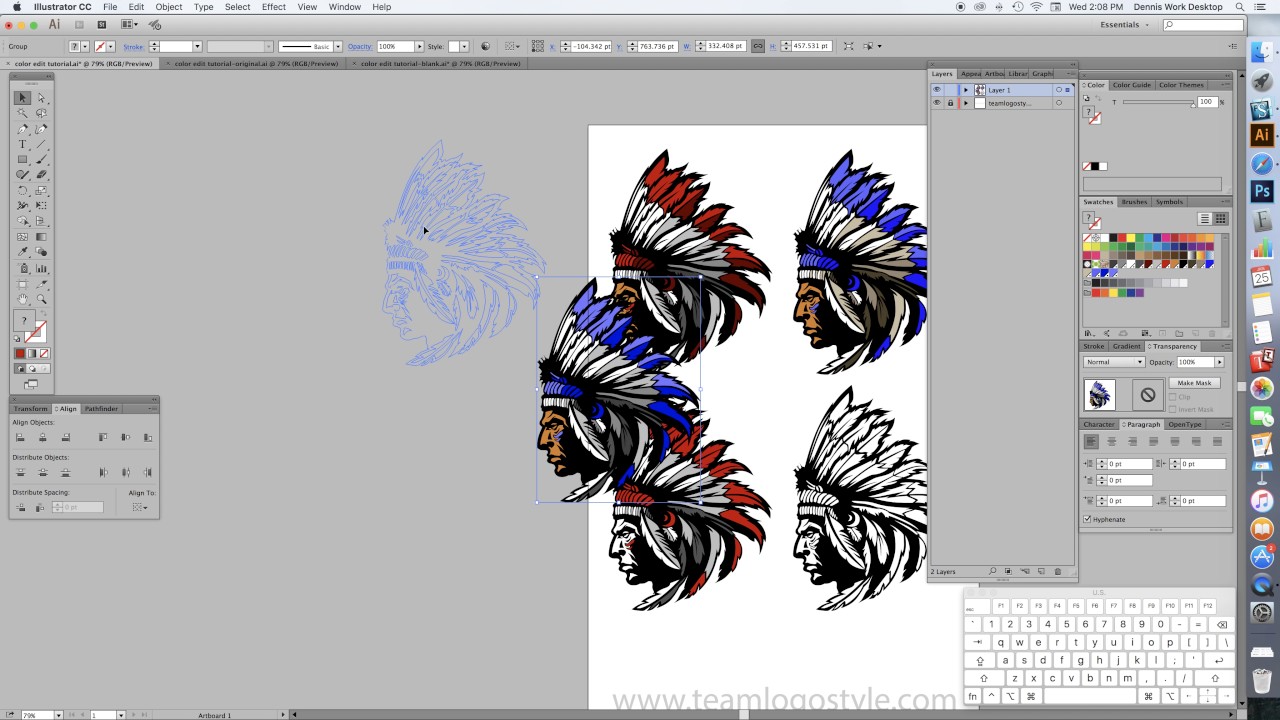
Task: Open the control bar Opacity value arrow
Action: click(x=419, y=46)
